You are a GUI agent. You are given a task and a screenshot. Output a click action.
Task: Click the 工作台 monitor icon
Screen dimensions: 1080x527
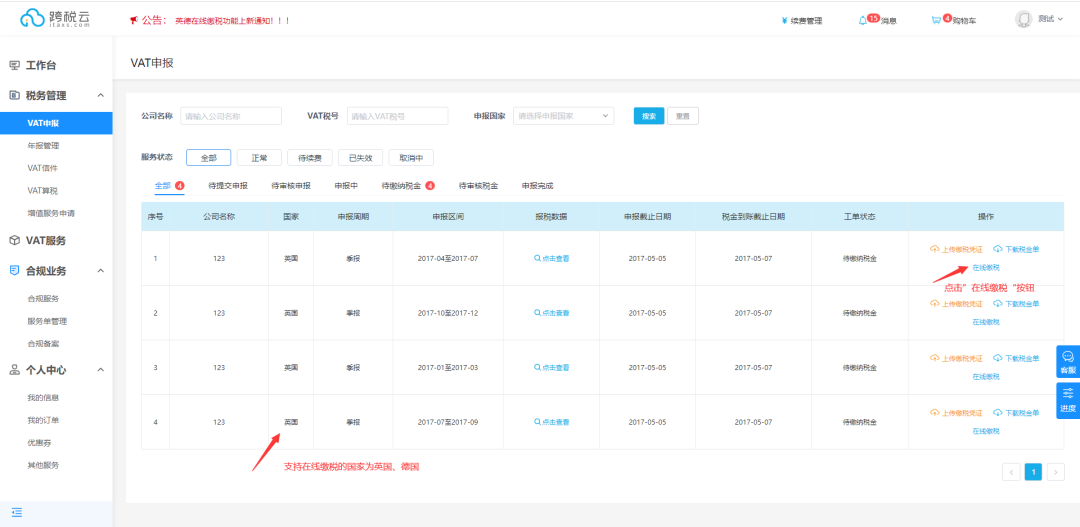pos(14,65)
